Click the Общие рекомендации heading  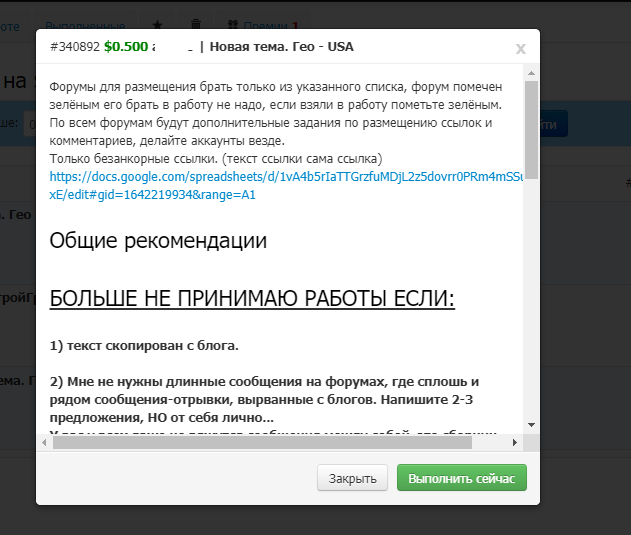pyautogui.click(x=158, y=241)
